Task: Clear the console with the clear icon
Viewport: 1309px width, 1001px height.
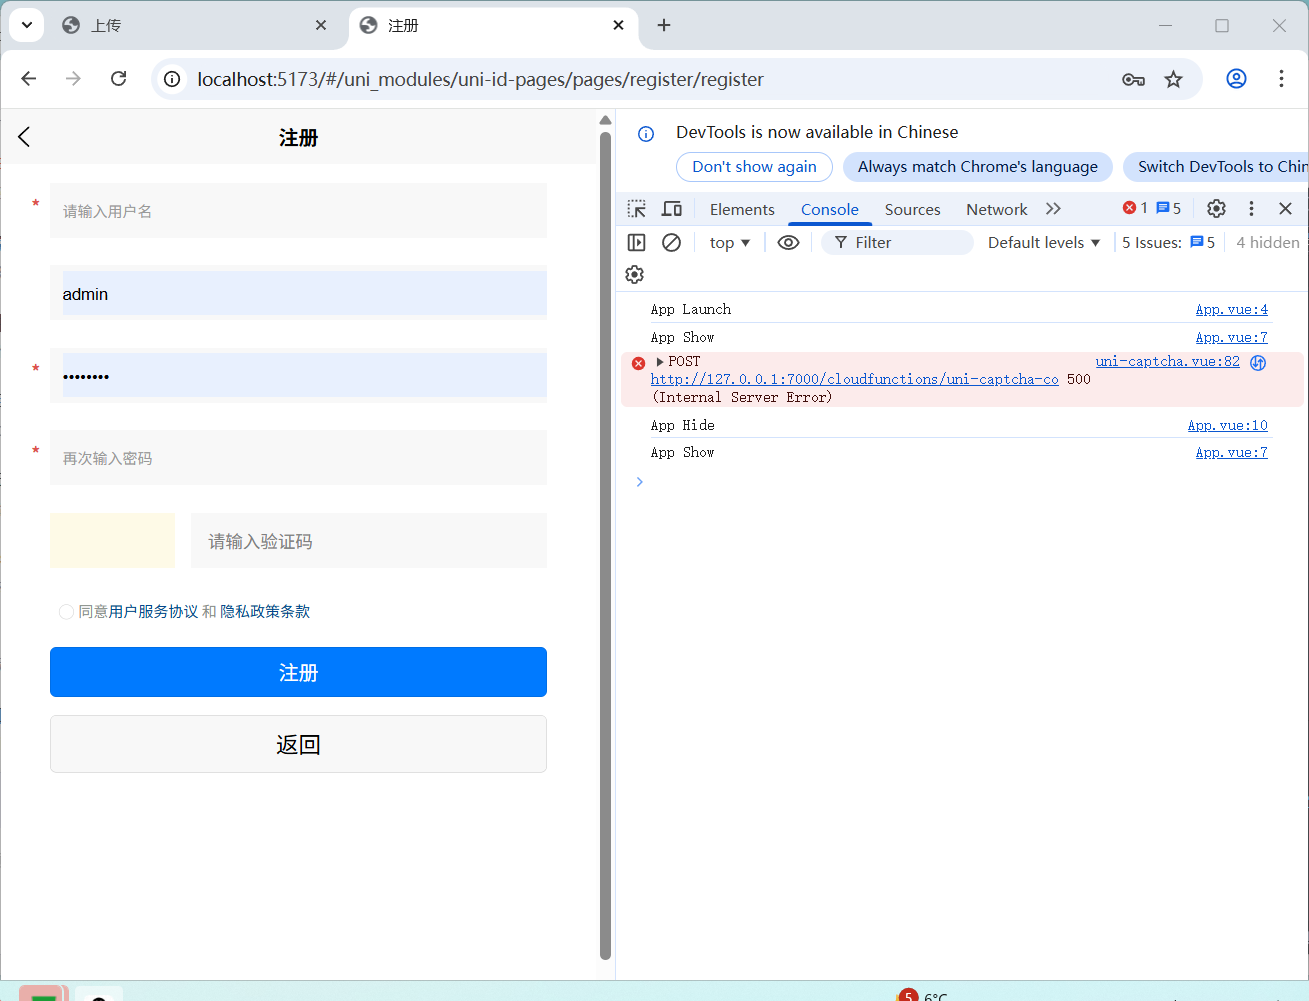Action: [x=672, y=243]
